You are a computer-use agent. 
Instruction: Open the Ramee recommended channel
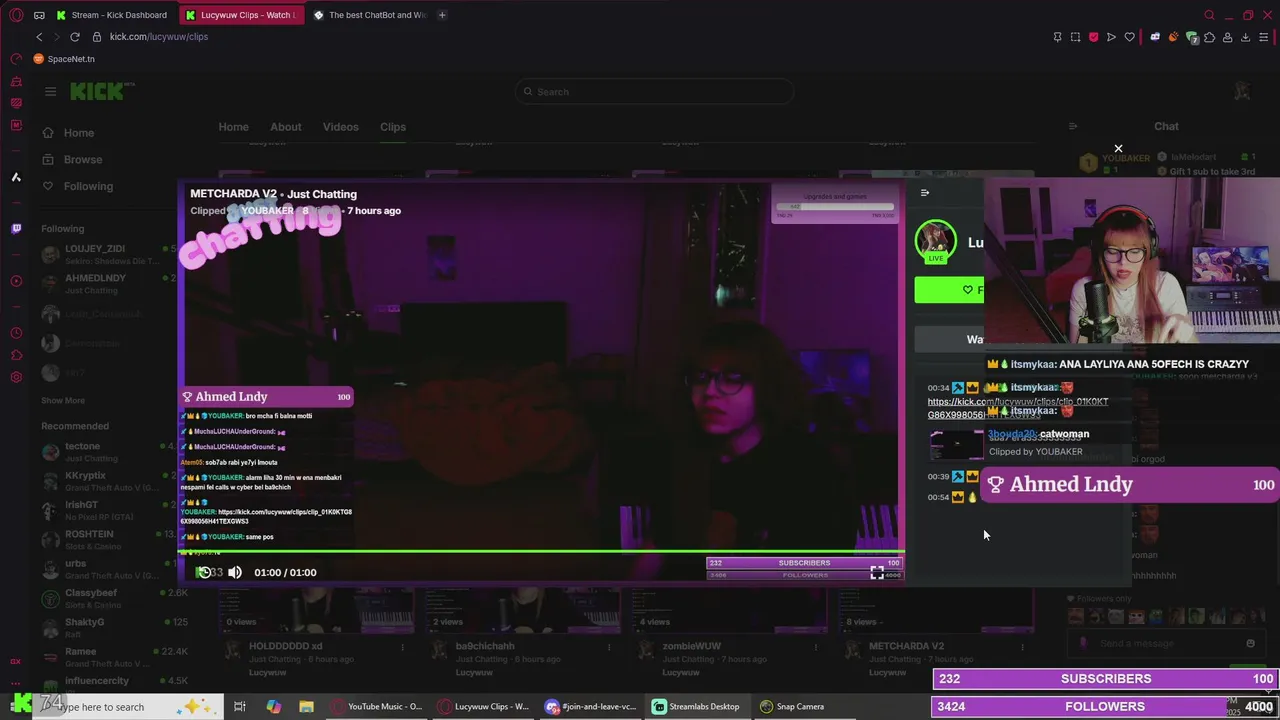pyautogui.click(x=108, y=657)
